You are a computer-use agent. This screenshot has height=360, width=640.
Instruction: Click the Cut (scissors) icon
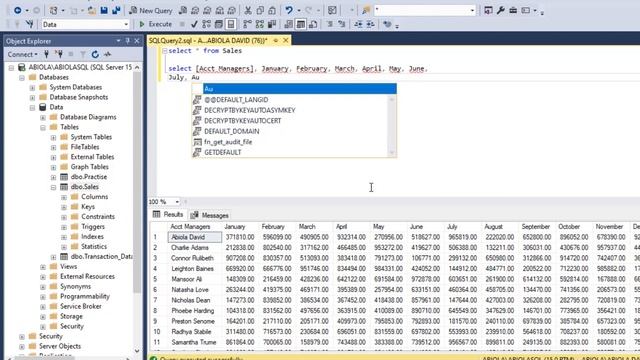coord(248,10)
